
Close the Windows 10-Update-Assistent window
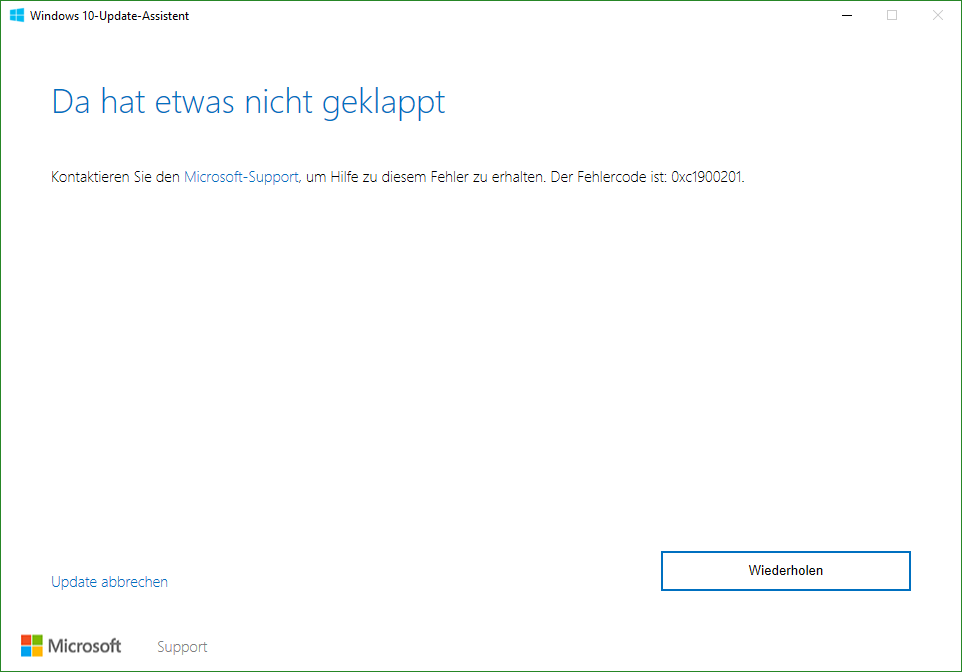point(937,15)
